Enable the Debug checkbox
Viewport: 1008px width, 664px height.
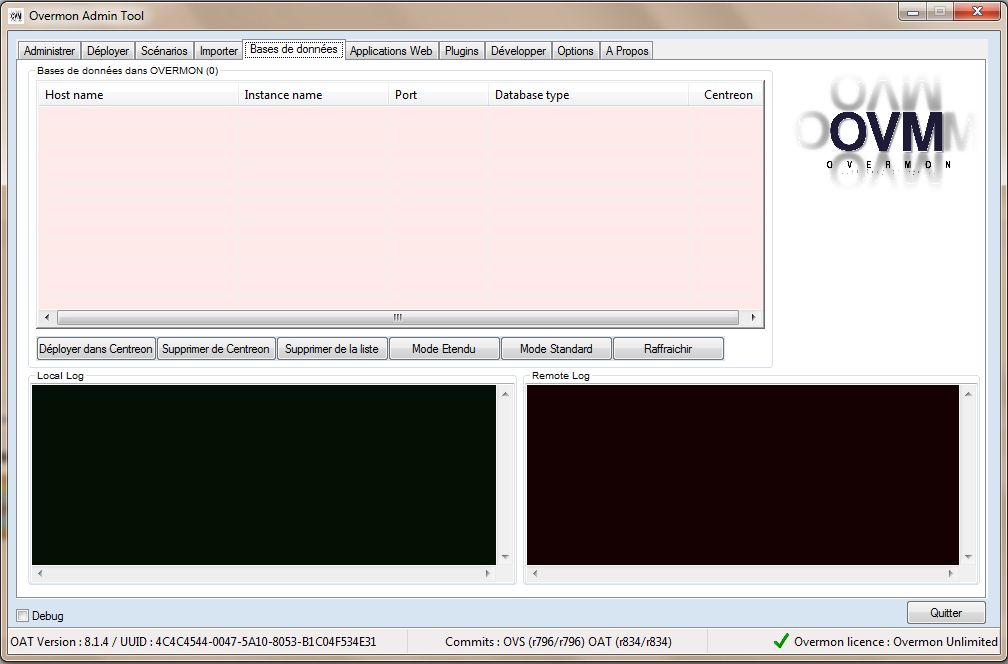[x=22, y=616]
